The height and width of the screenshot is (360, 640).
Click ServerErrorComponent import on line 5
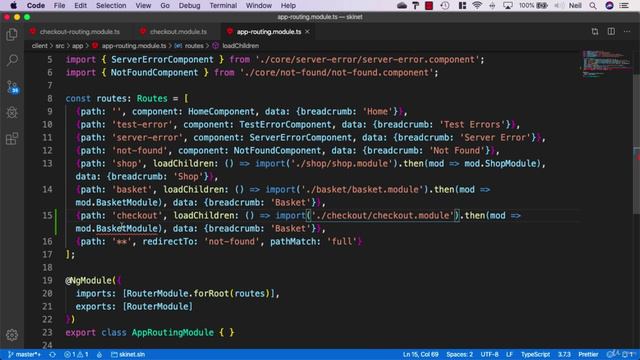click(162, 60)
